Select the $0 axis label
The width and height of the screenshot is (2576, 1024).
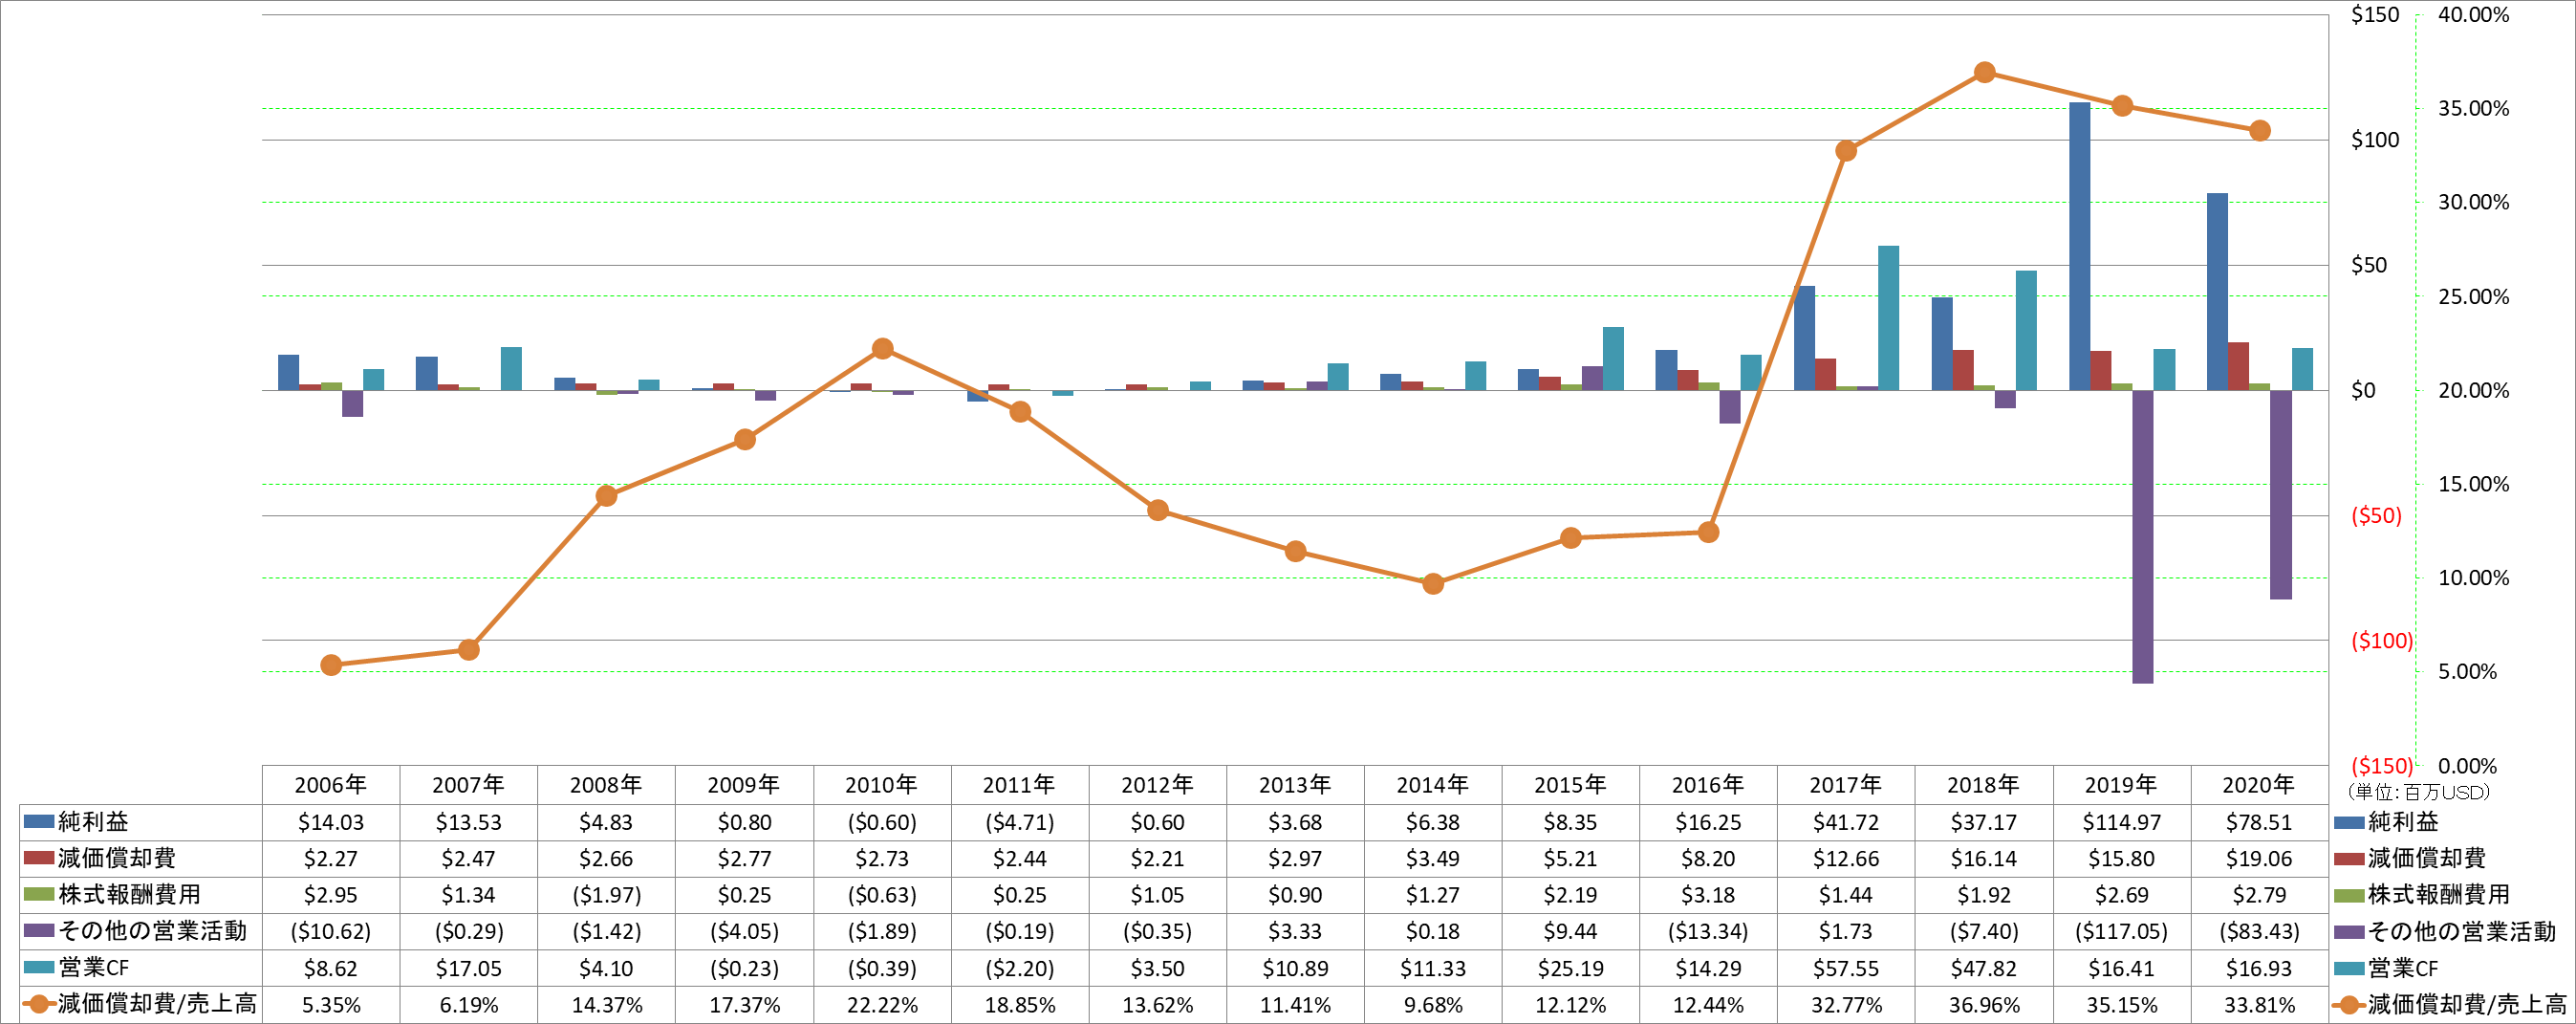tap(2363, 391)
